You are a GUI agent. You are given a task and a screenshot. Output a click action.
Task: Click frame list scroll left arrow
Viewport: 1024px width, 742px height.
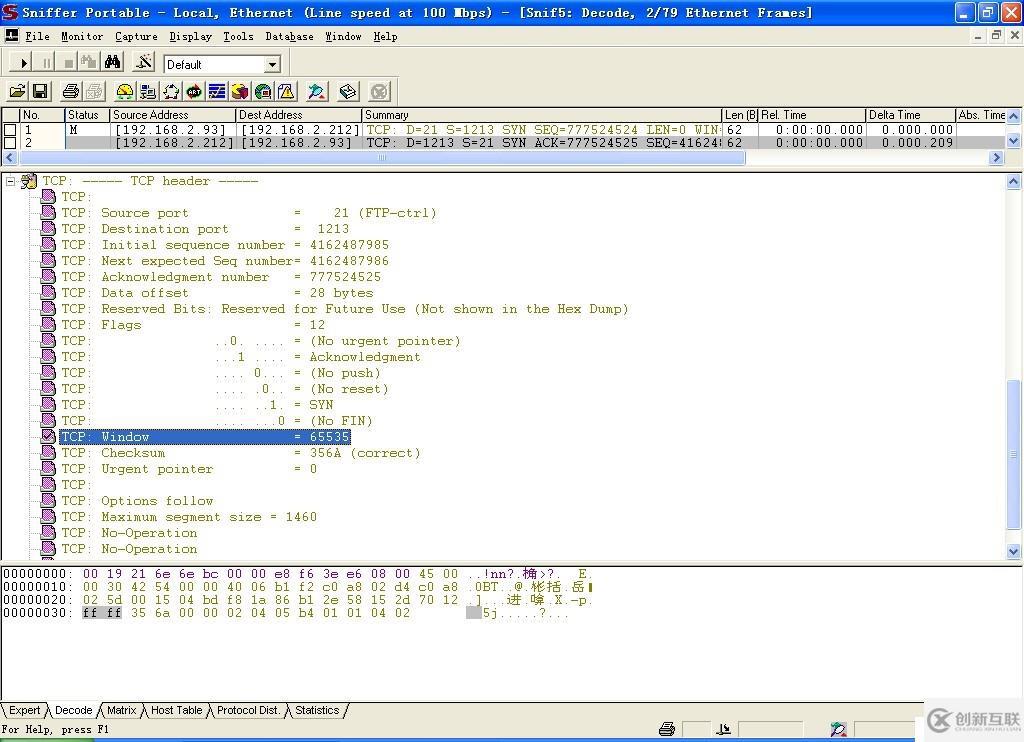[x=9, y=157]
